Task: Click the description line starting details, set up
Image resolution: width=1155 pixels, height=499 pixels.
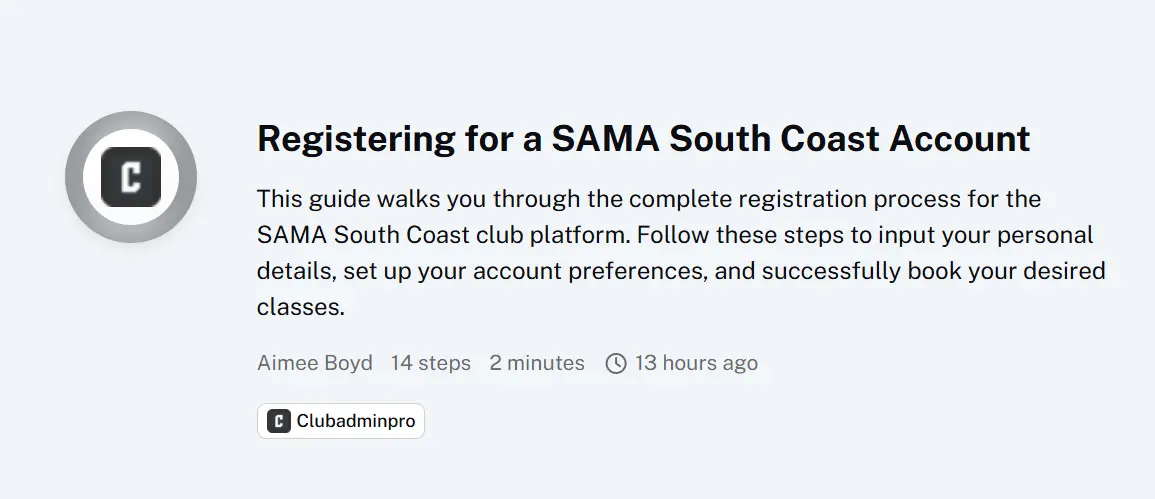Action: (681, 271)
